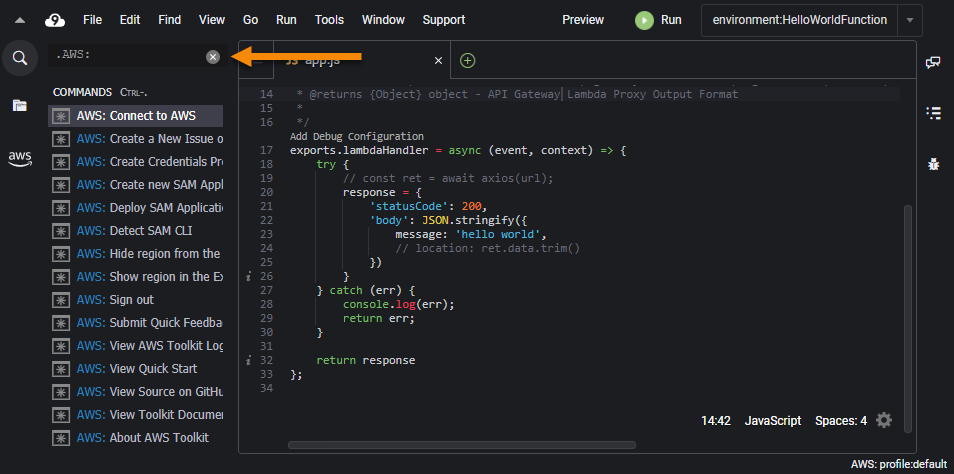
Task: Open the search magnifier panel
Action: [20, 58]
